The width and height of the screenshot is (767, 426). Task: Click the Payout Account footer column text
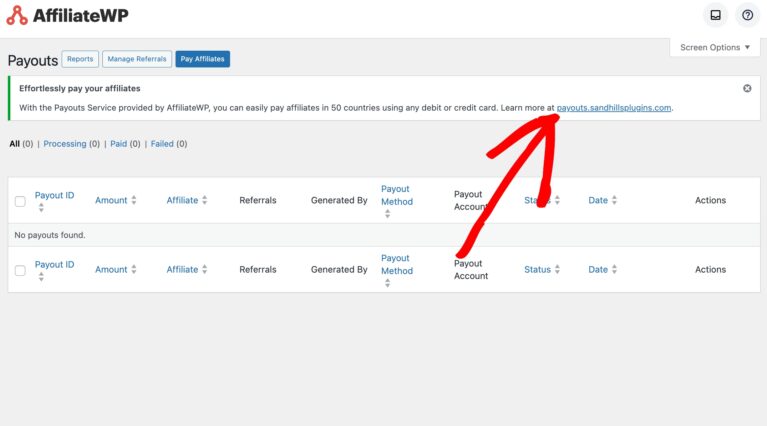471,269
